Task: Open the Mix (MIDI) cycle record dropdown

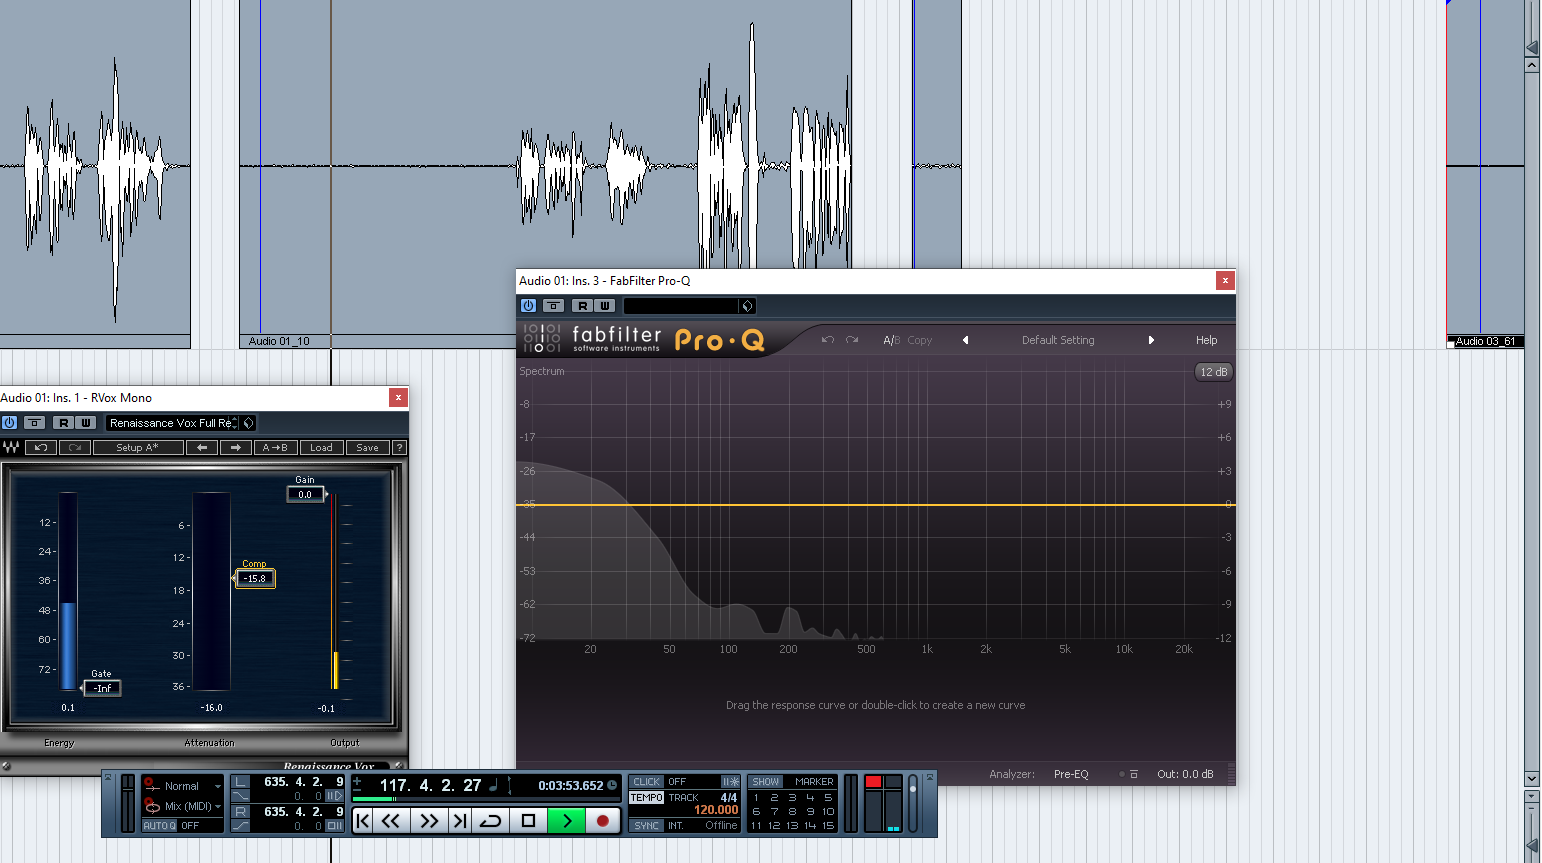Action: (x=182, y=806)
